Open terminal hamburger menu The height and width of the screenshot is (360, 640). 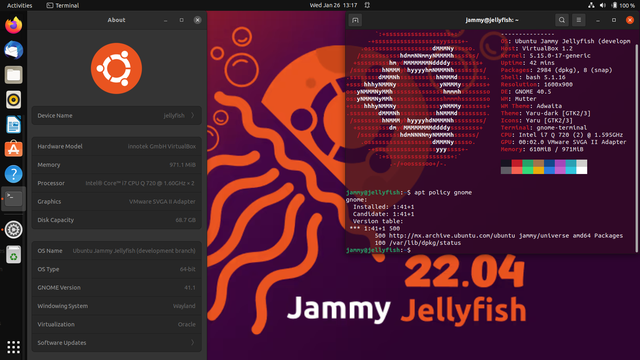578,20
